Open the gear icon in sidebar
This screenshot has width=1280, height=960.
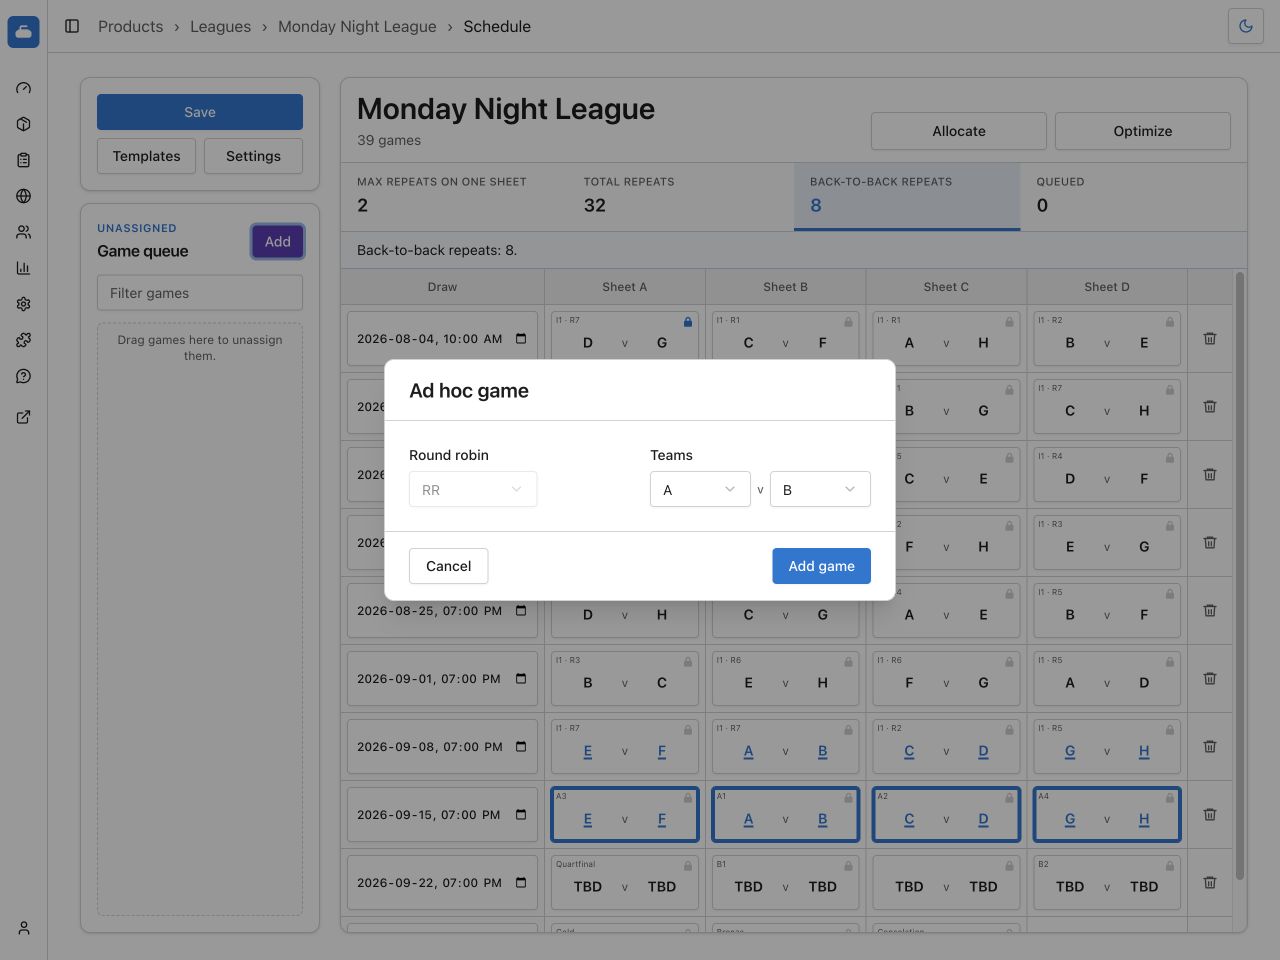pos(24,304)
